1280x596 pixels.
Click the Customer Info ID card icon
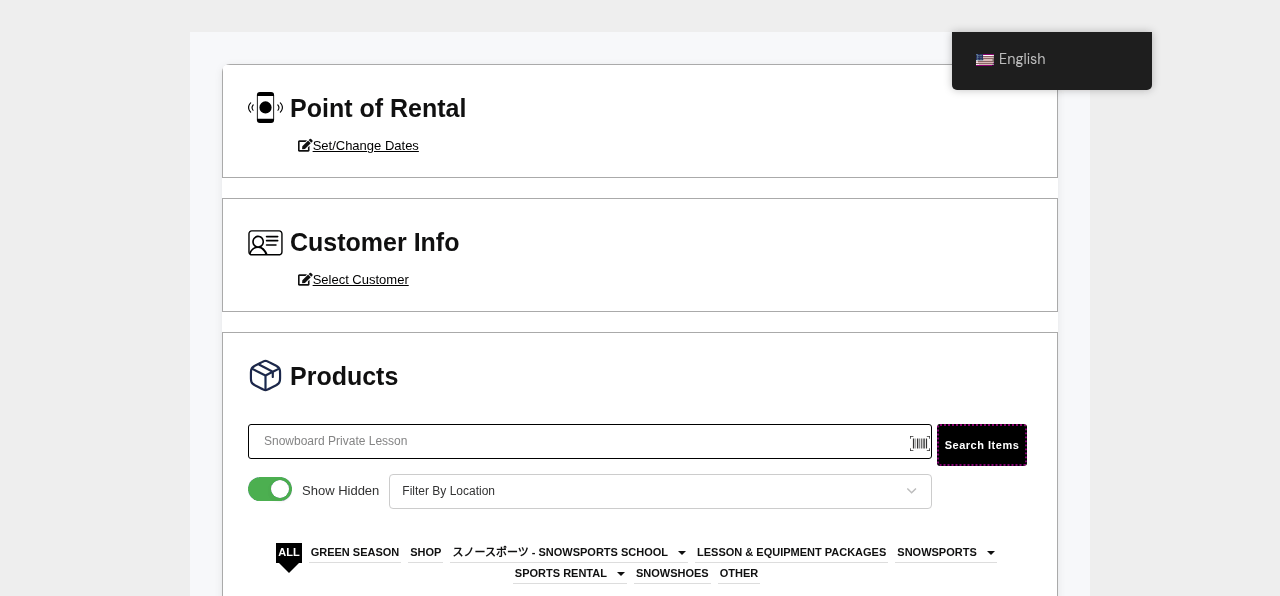[265, 243]
